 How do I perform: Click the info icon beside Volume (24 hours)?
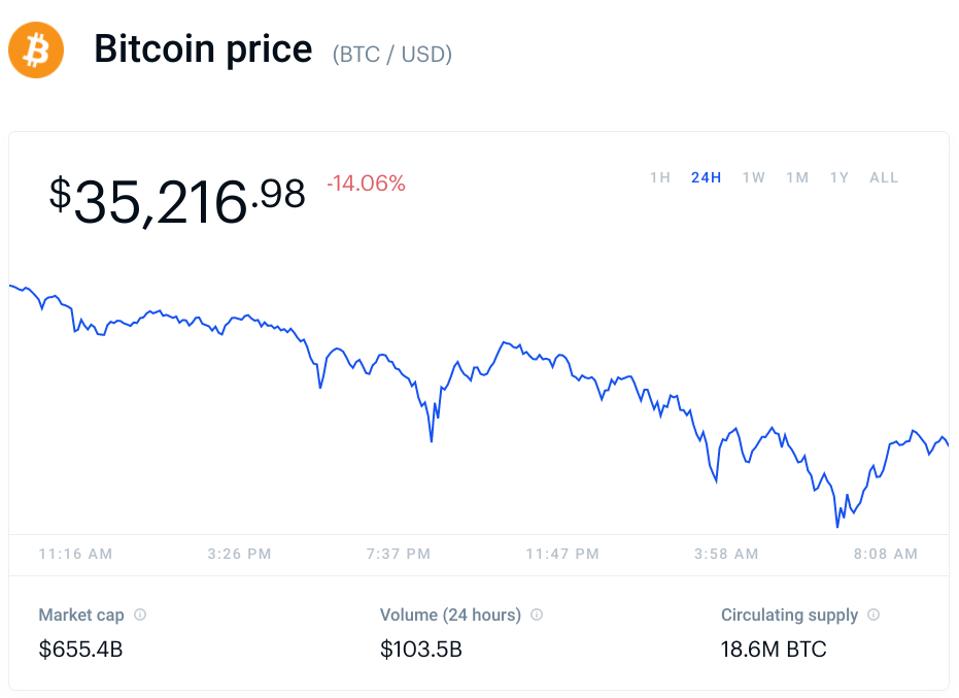coord(537,615)
